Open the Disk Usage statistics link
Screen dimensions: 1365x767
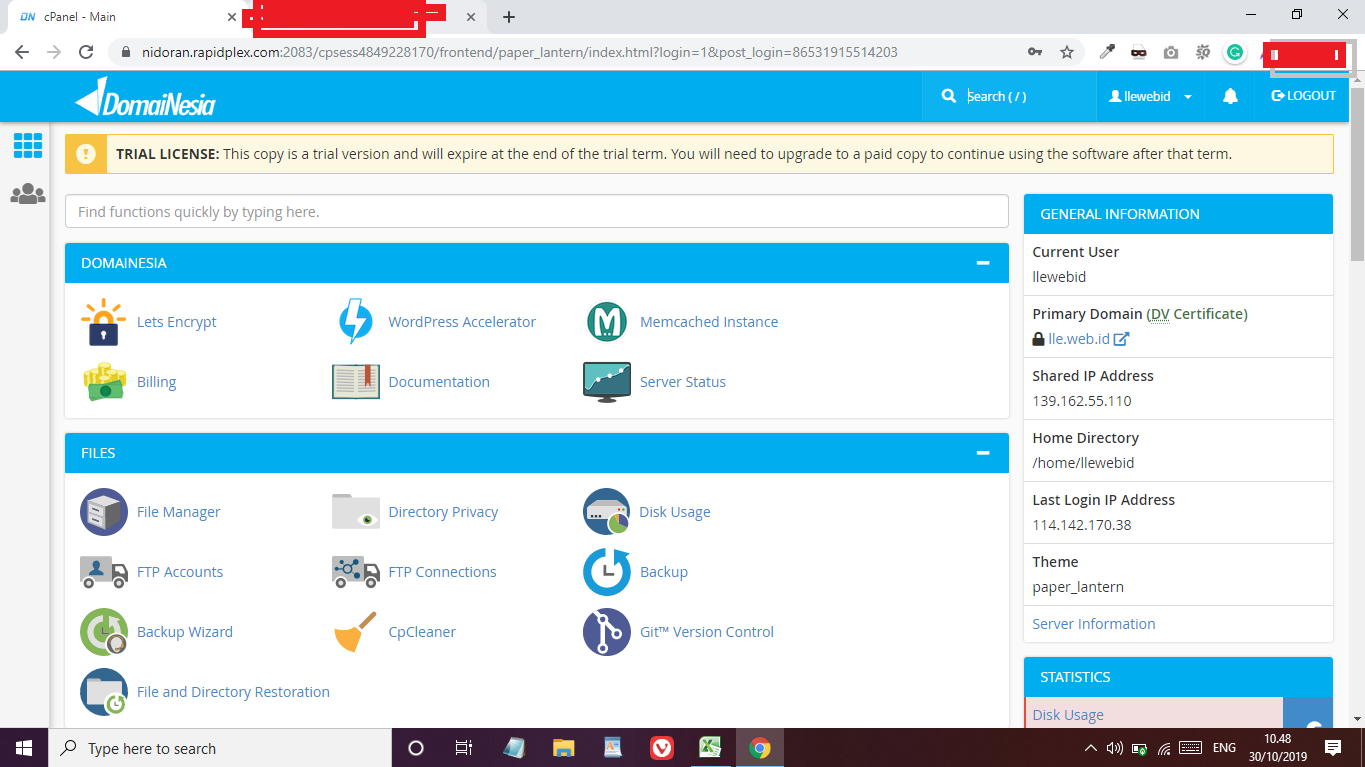(x=1068, y=715)
